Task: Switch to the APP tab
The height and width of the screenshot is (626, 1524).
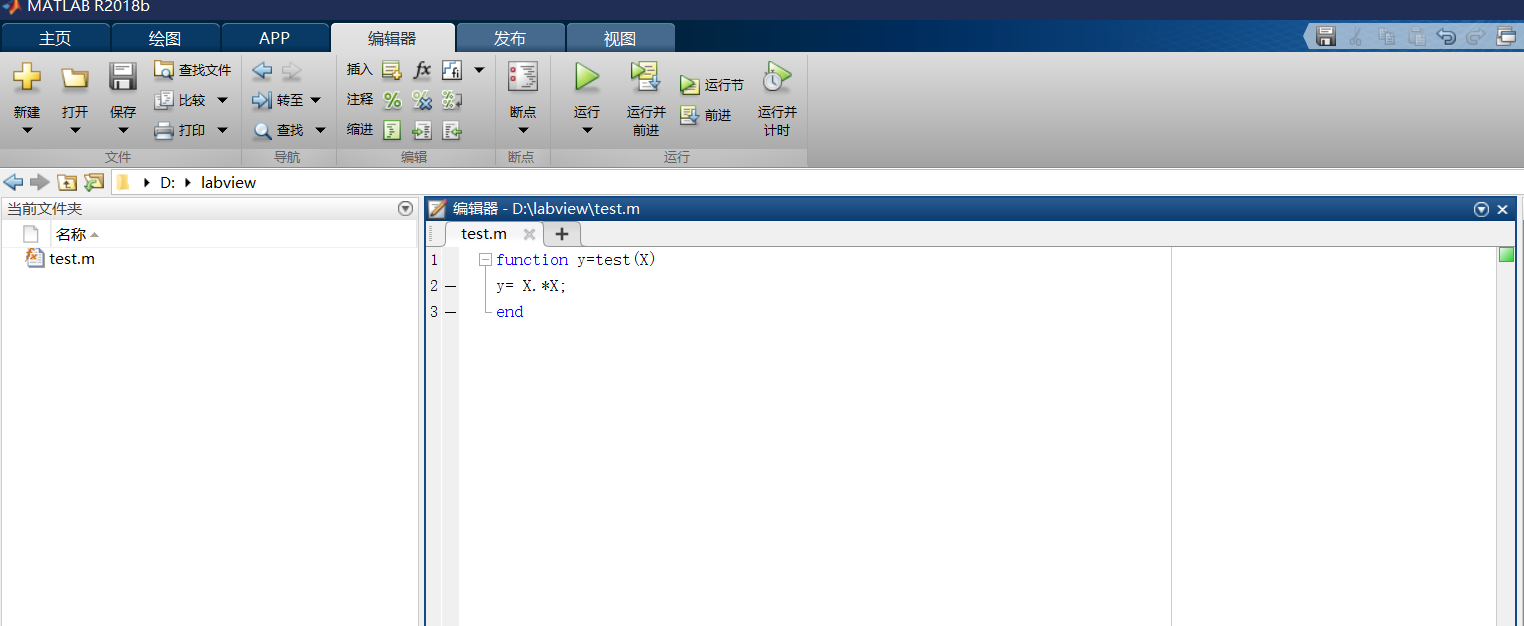Action: coord(275,38)
